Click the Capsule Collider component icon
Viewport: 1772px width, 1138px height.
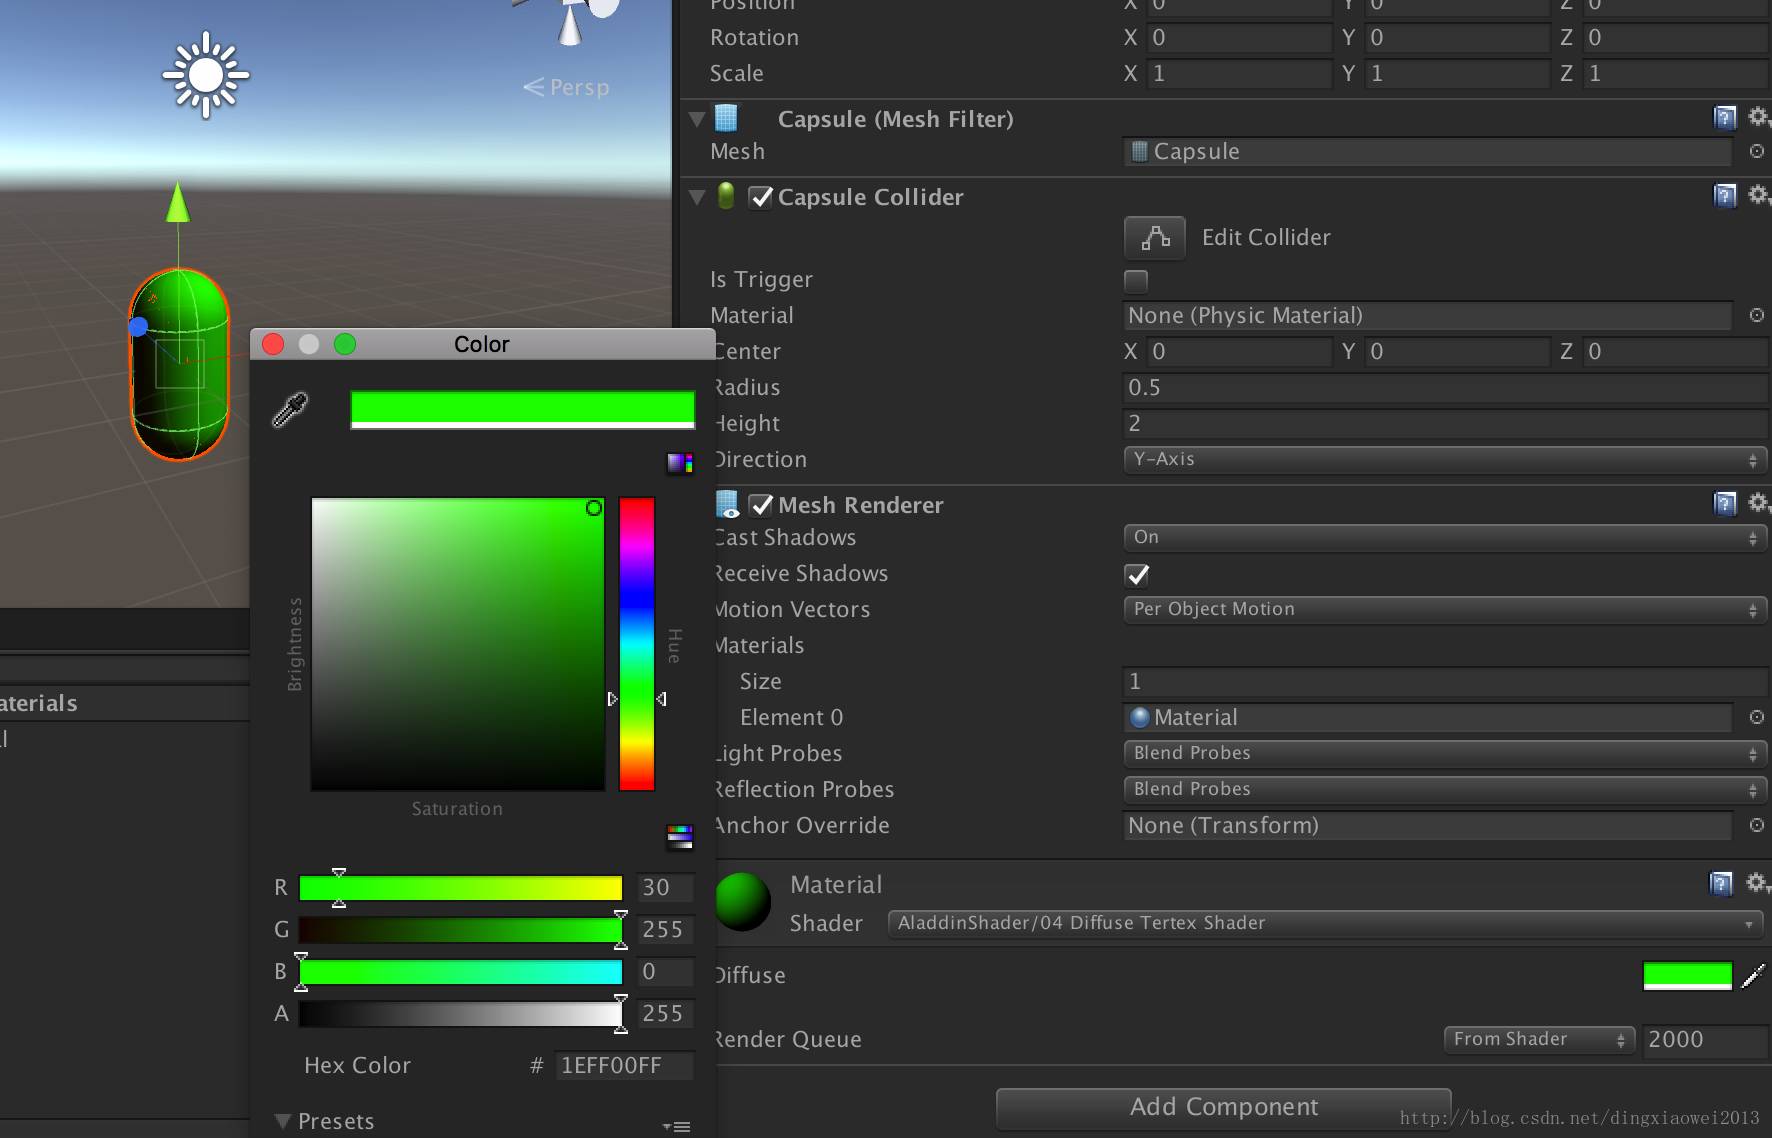[727, 196]
